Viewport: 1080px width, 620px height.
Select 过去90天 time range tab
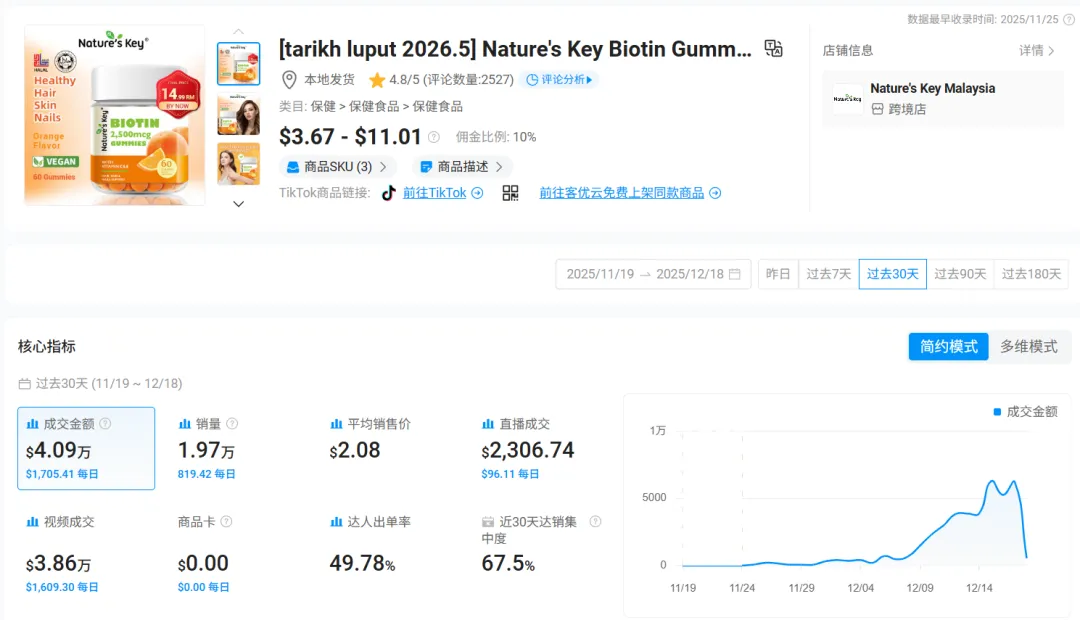pyautogui.click(x=960, y=274)
